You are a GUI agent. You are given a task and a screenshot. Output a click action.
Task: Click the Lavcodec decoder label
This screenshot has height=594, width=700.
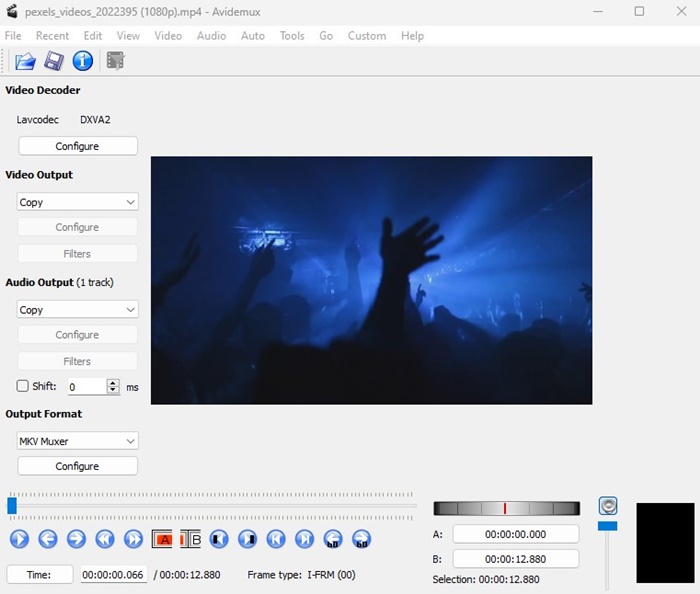point(38,120)
